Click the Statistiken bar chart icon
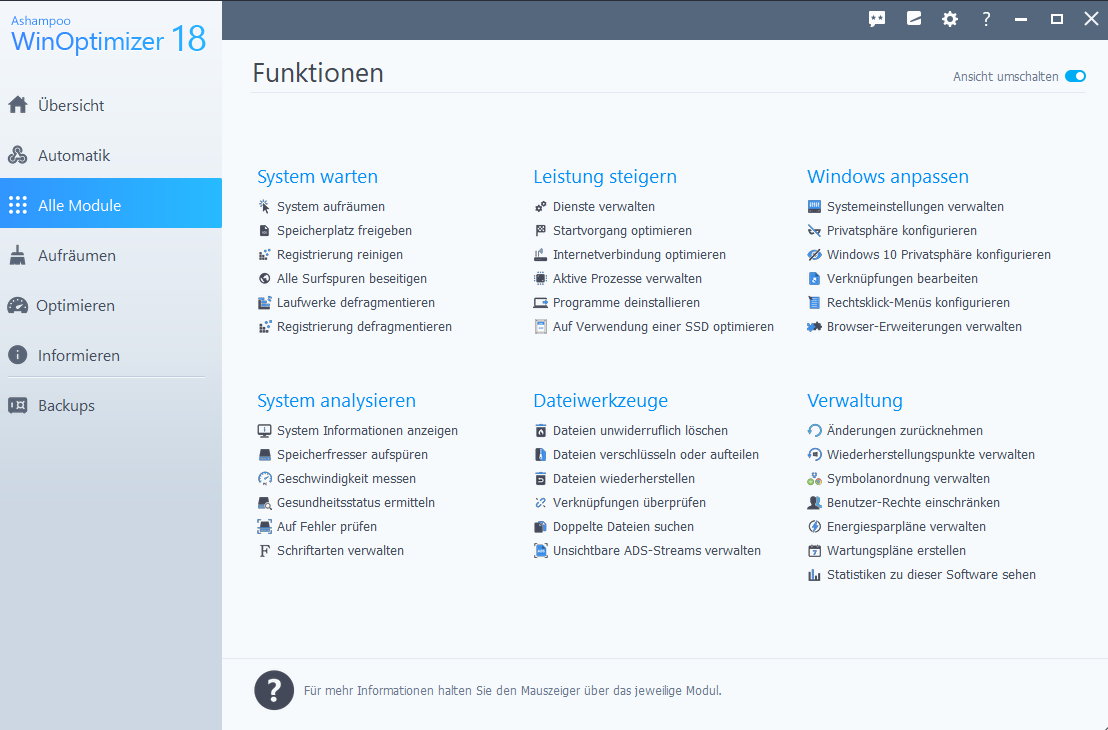 pos(815,575)
